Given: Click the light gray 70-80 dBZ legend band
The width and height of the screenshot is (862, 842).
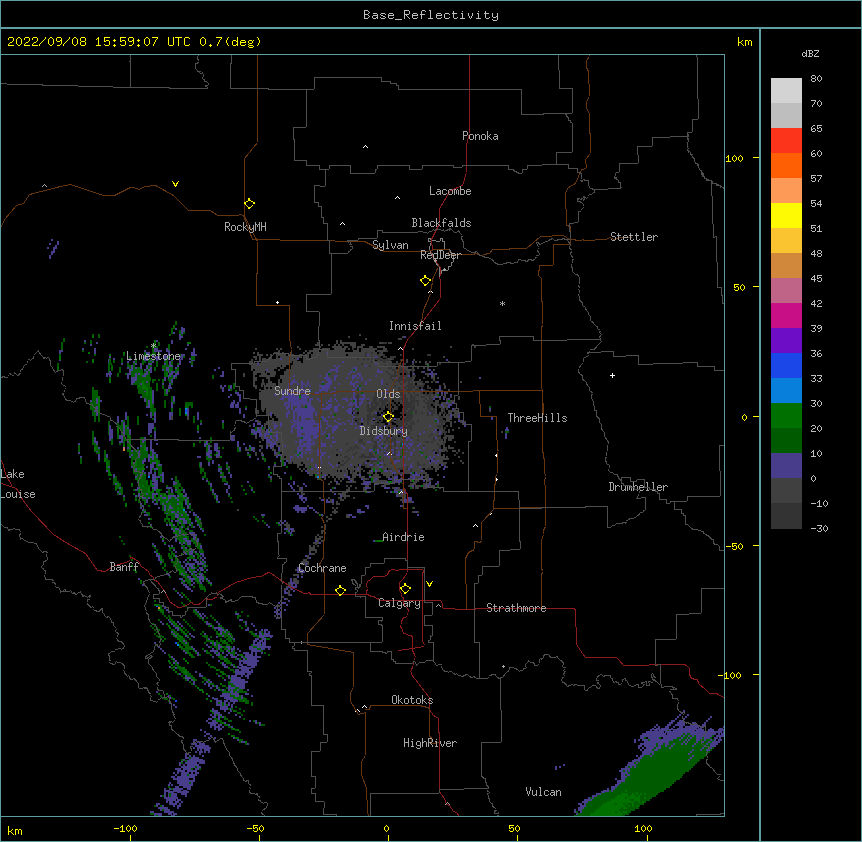Looking at the screenshot, I should tap(786, 91).
